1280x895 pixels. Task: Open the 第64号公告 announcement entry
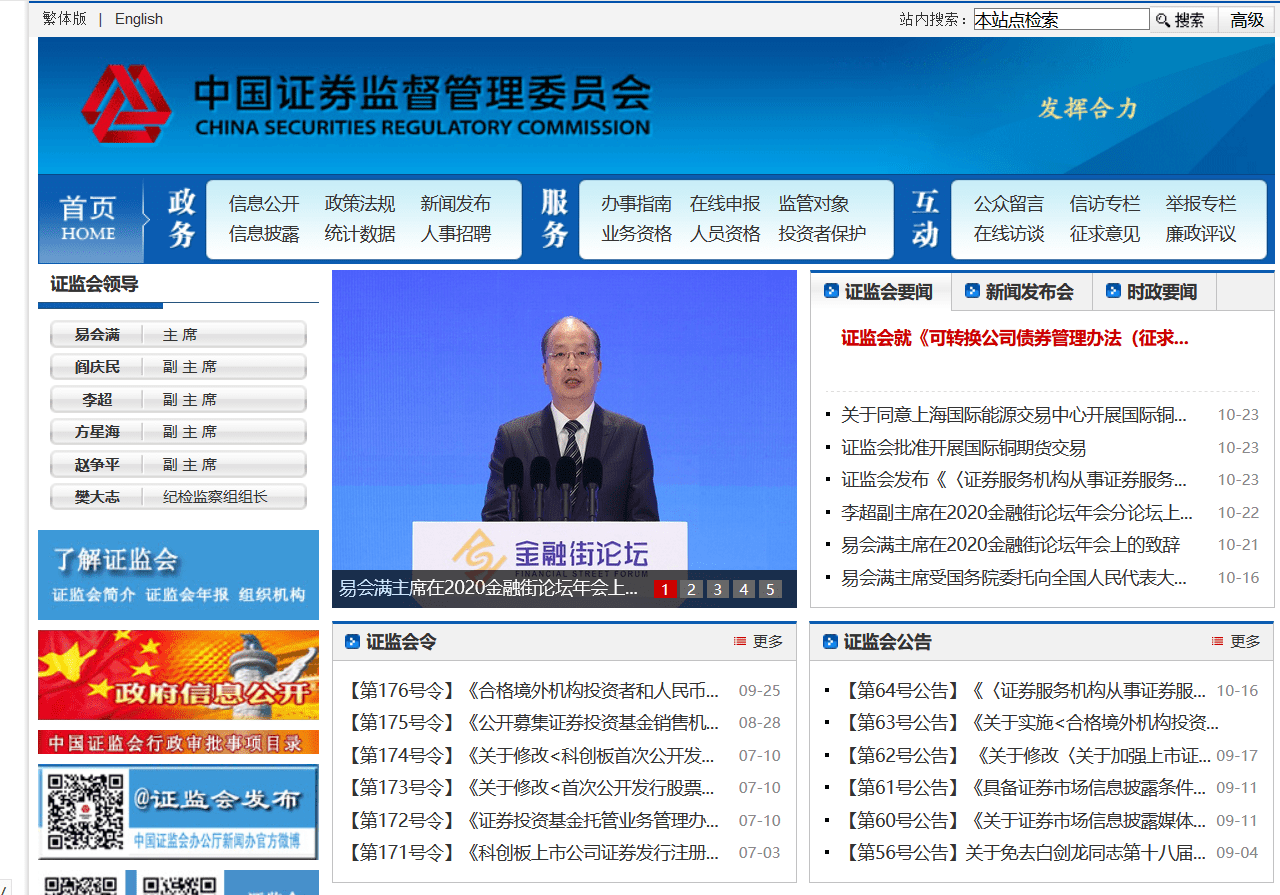click(x=1025, y=691)
